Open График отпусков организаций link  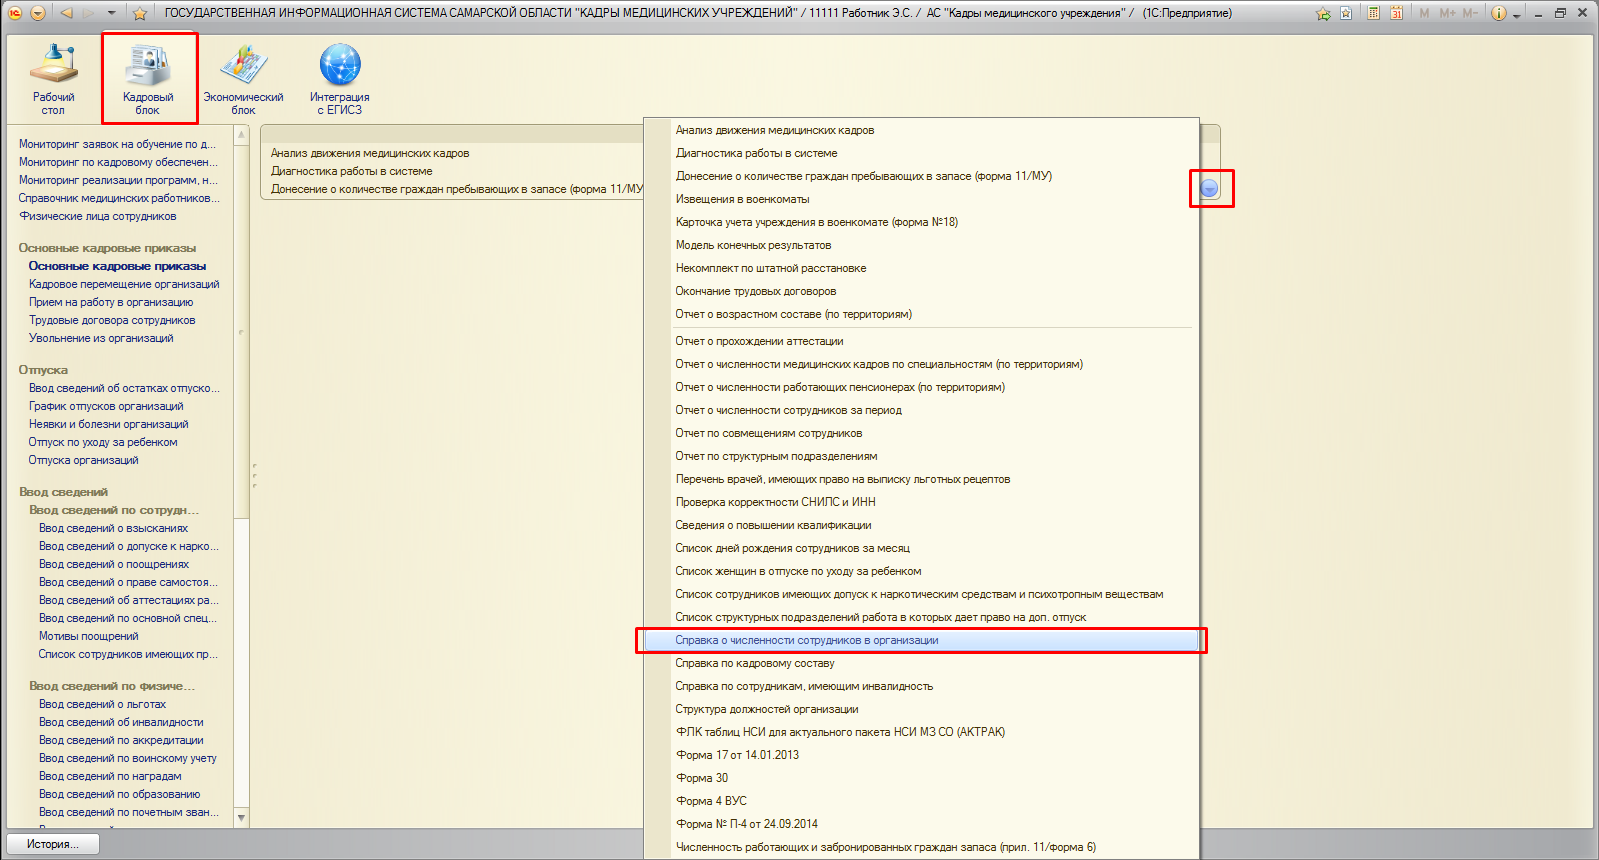(x=106, y=406)
